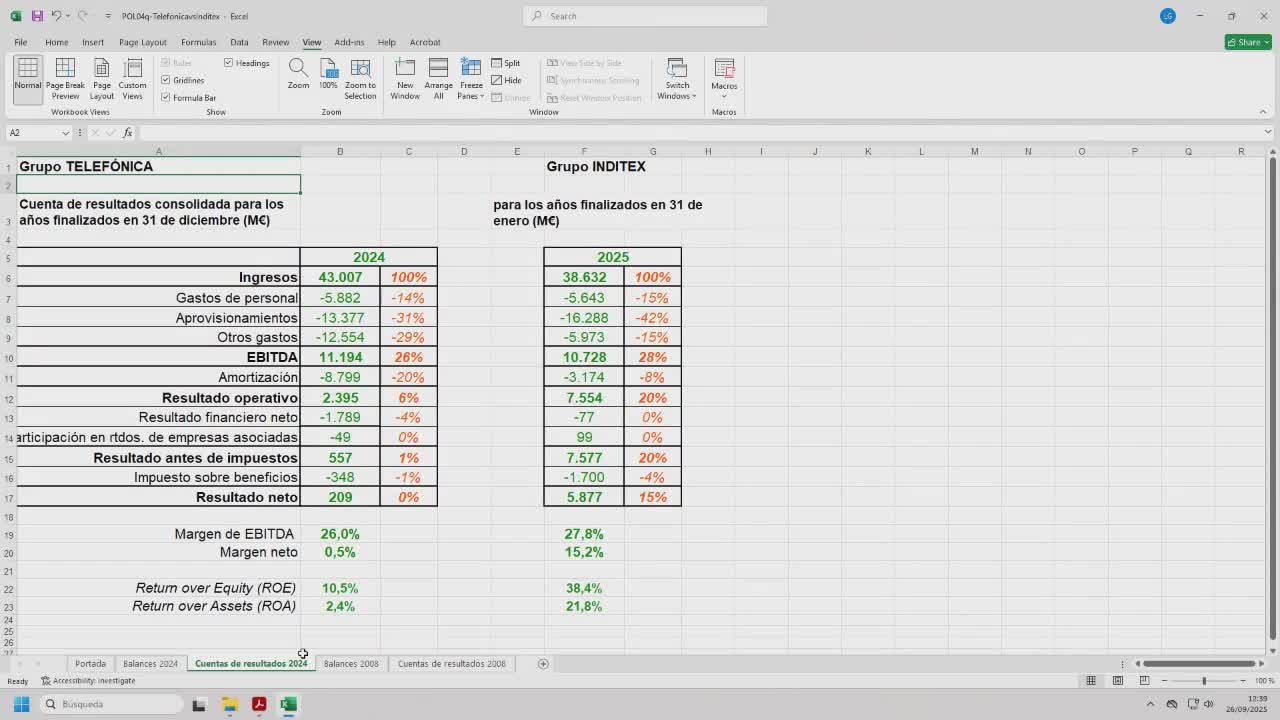Switch to the Insert tab
This screenshot has height=720, width=1280.
[x=93, y=42]
